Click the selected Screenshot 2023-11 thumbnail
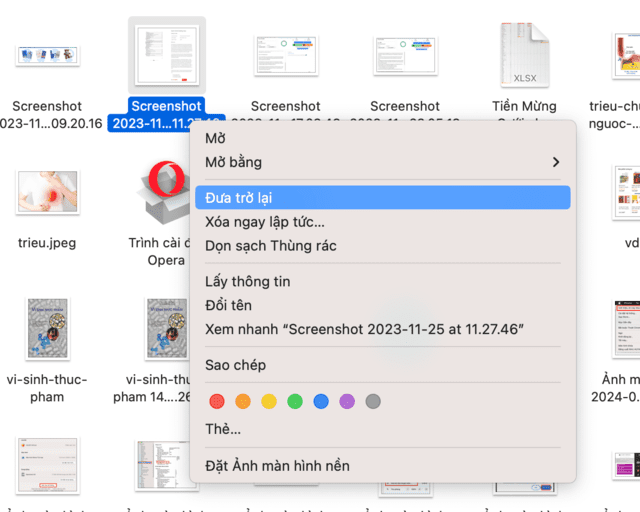Screen dimensions: 640x512 167,55
